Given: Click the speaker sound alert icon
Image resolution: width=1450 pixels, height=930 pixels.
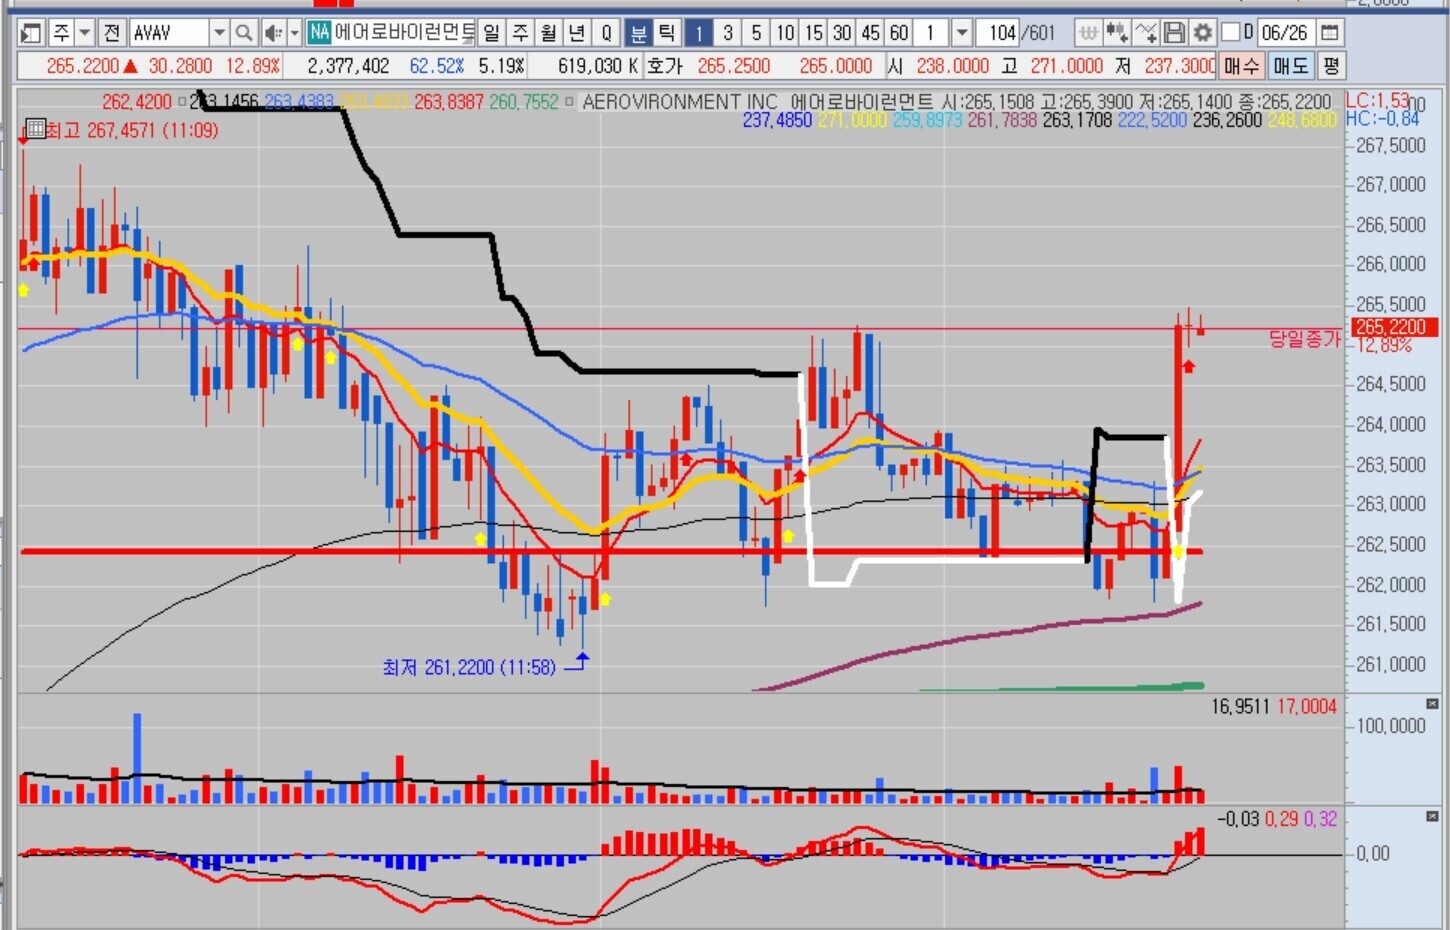Looking at the screenshot, I should pos(272,33).
